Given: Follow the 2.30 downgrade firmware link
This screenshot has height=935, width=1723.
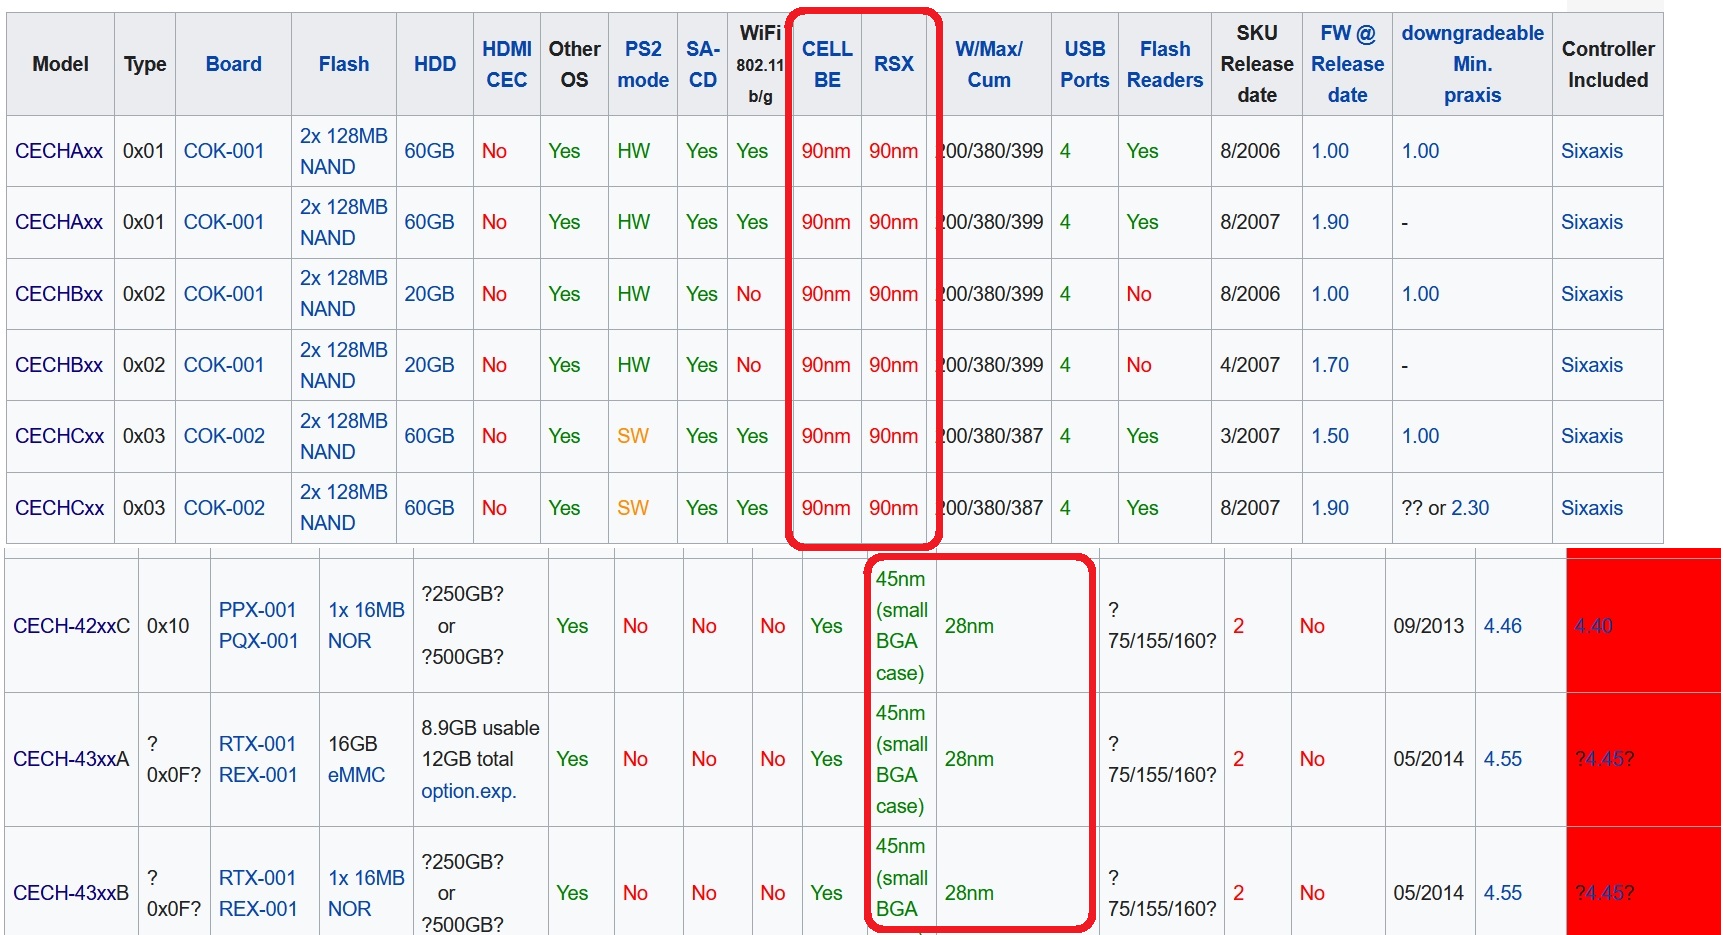Looking at the screenshot, I should (x=1470, y=508).
